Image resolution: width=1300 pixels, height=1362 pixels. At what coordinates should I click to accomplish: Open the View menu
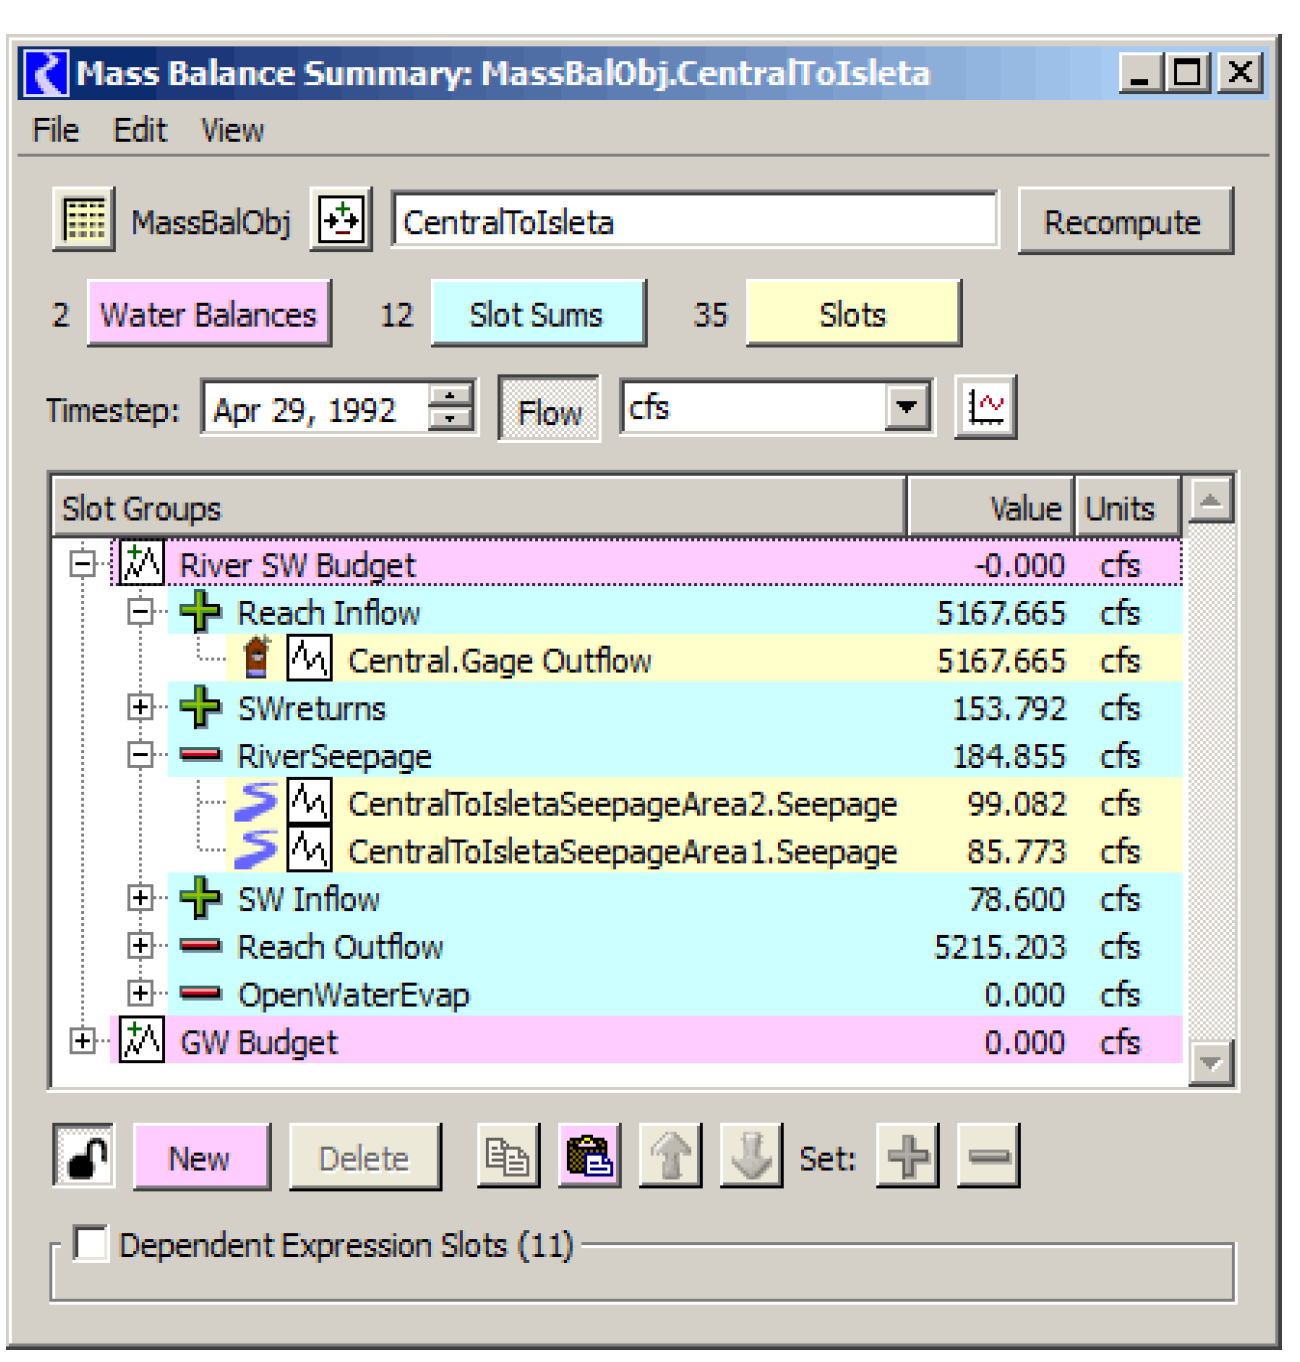(x=232, y=130)
